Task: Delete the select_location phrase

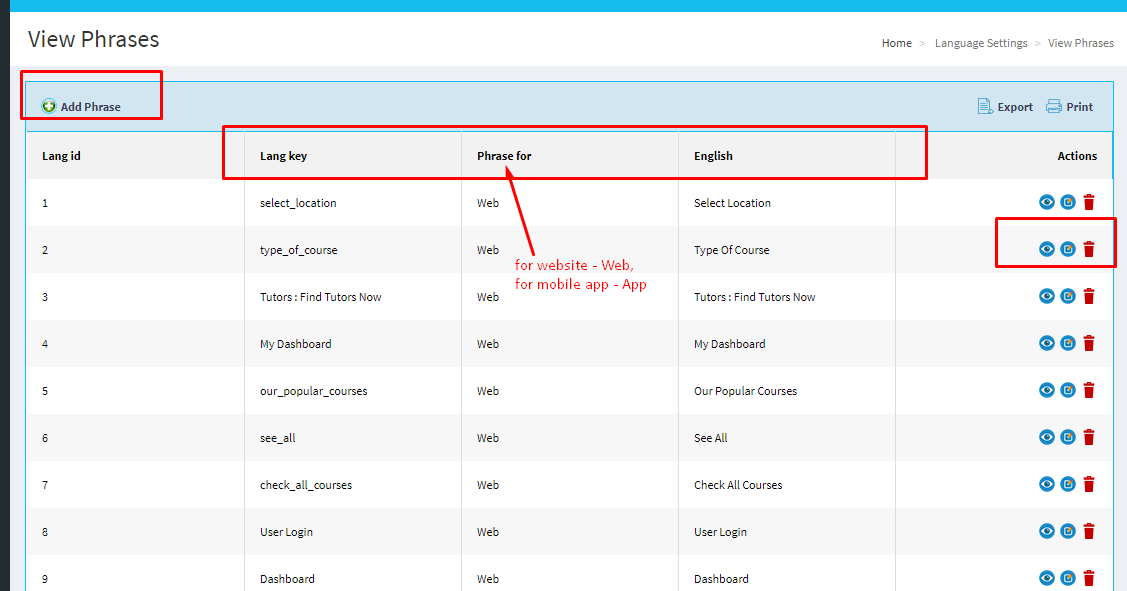Action: pos(1089,202)
